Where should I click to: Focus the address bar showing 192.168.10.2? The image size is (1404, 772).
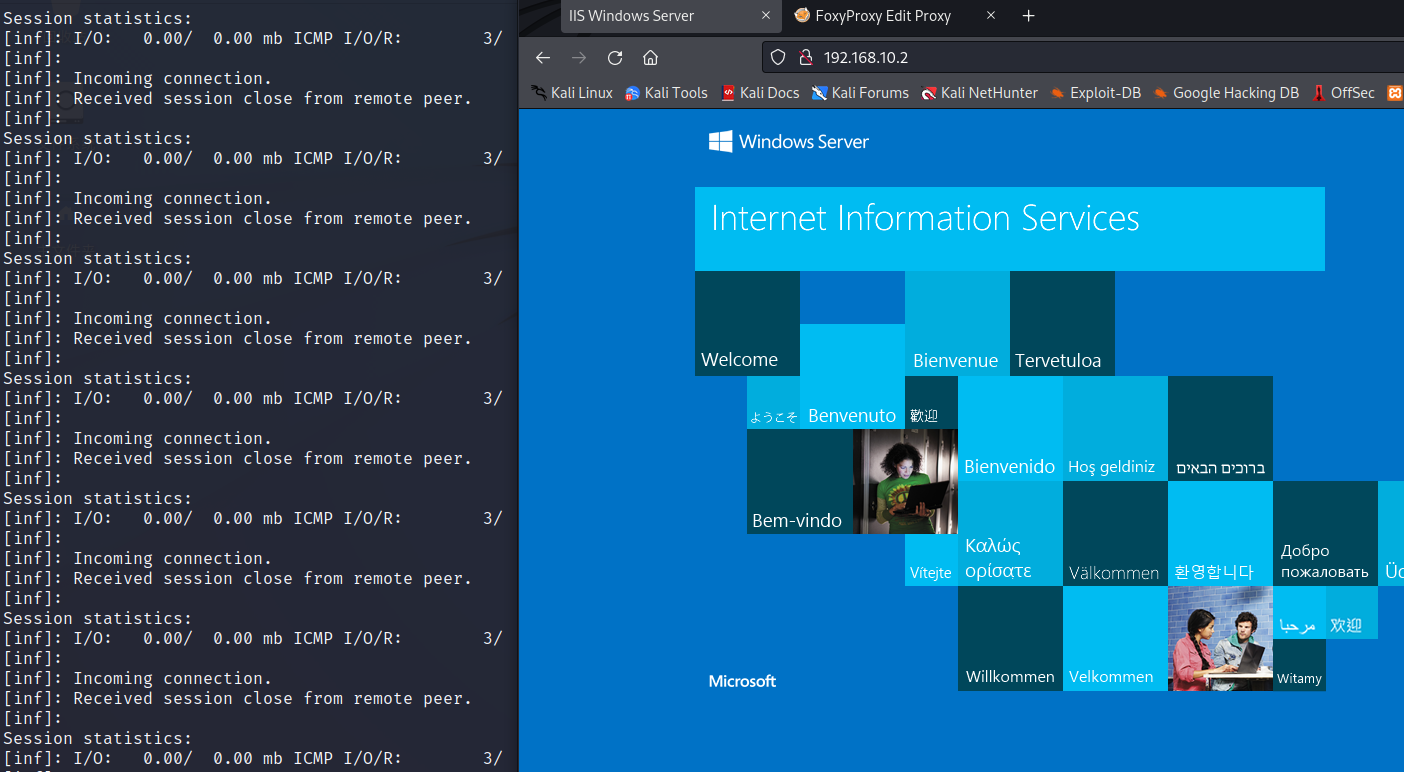(x=1083, y=57)
